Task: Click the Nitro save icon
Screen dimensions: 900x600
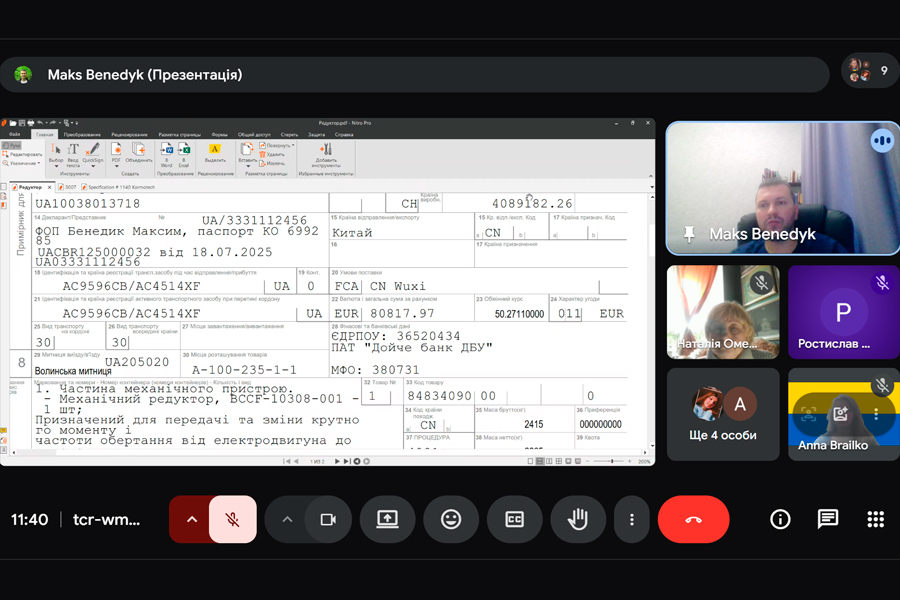Action: pyautogui.click(x=21, y=123)
